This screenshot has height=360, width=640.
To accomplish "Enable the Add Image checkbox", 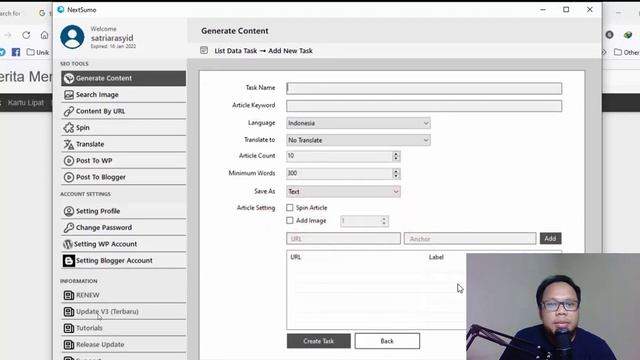I will 290,220.
